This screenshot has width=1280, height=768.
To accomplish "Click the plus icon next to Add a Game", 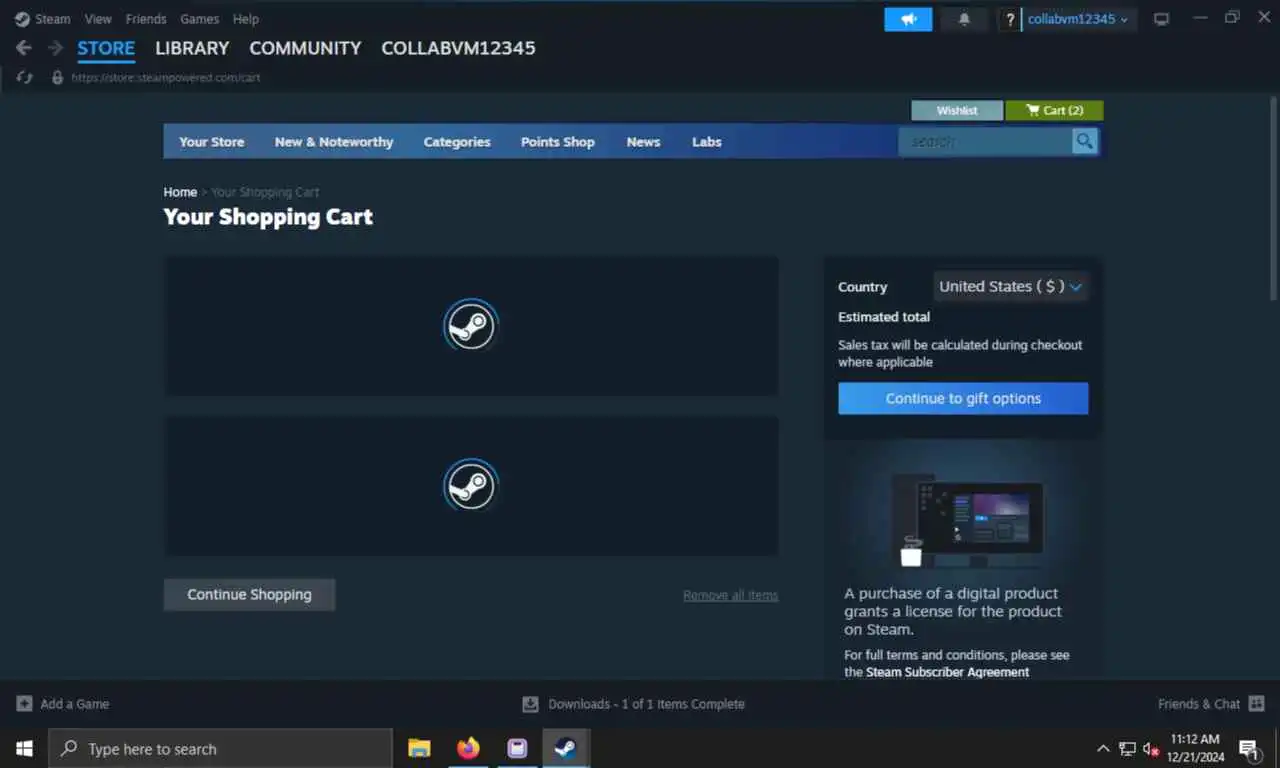I will click(x=25, y=704).
